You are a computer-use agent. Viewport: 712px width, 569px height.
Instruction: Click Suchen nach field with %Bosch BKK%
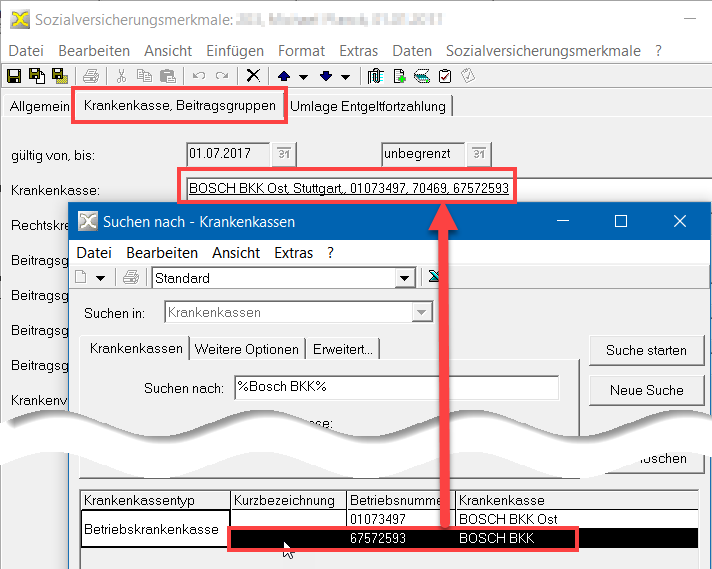396,387
